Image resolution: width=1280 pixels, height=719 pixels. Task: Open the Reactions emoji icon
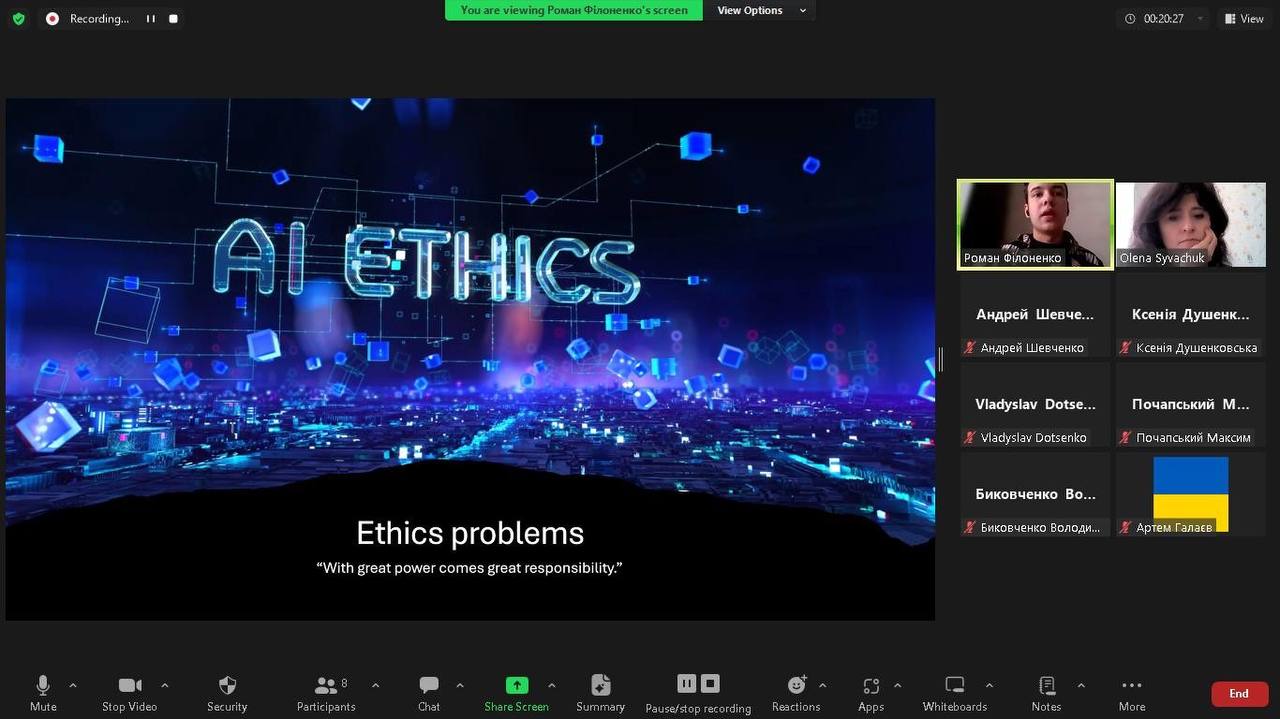tap(796, 686)
